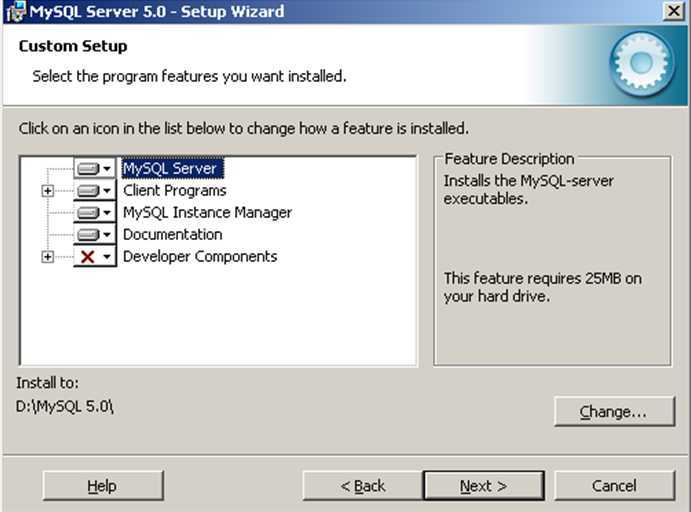Select the Client Programs feature label
Image resolution: width=691 pixels, height=512 pixels.
[174, 191]
